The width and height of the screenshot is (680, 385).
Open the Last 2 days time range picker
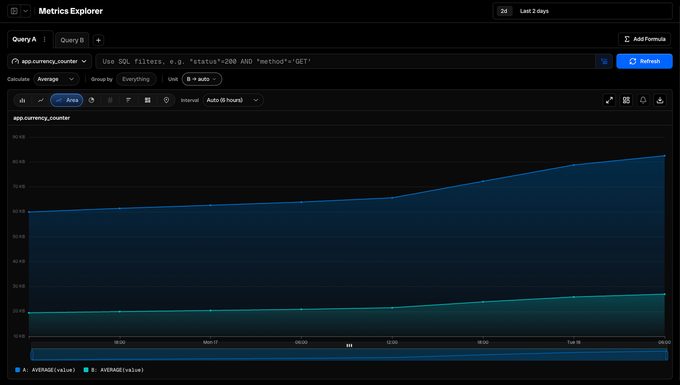[582, 11]
